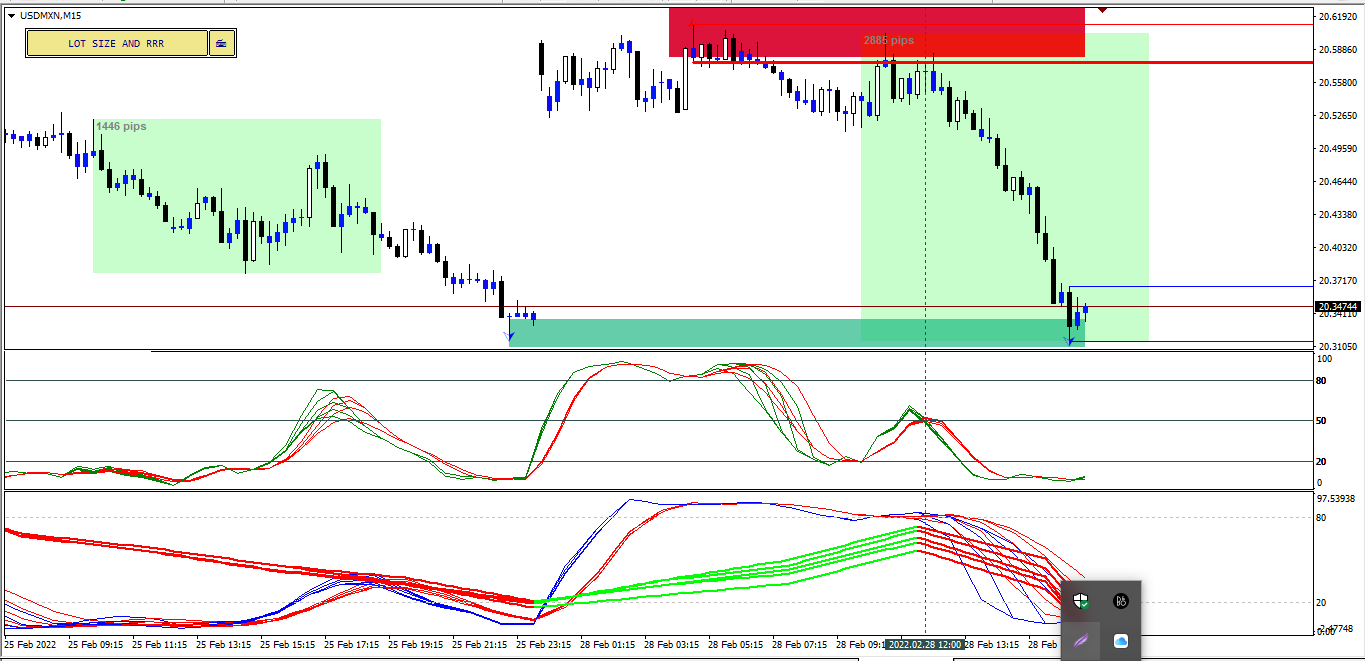This screenshot has height=661, width=1365.
Task: Click the red chart shift triangle at top
Action: [x=1101, y=9]
